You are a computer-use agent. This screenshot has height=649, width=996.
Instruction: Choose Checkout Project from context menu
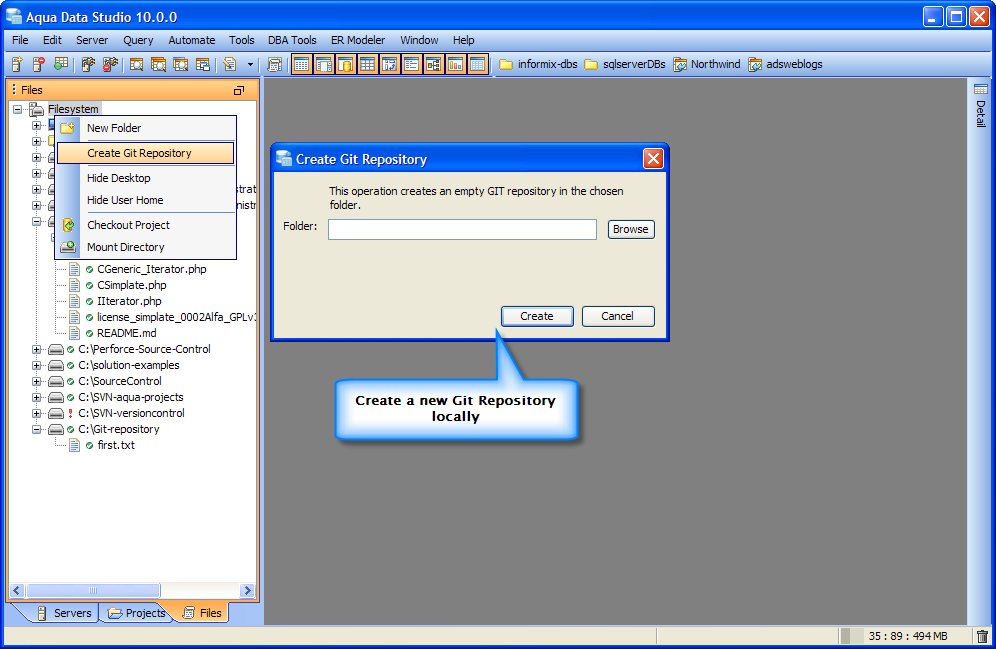point(146,225)
